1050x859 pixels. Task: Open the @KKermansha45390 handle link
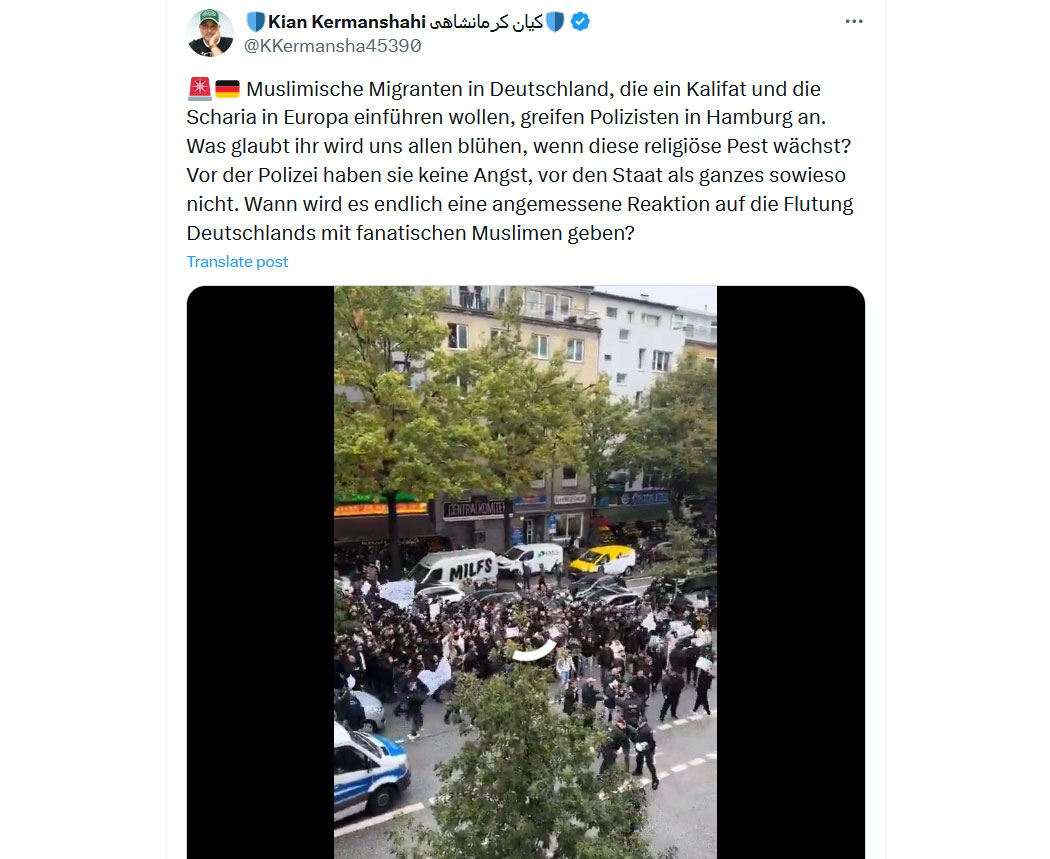pyautogui.click(x=333, y=46)
